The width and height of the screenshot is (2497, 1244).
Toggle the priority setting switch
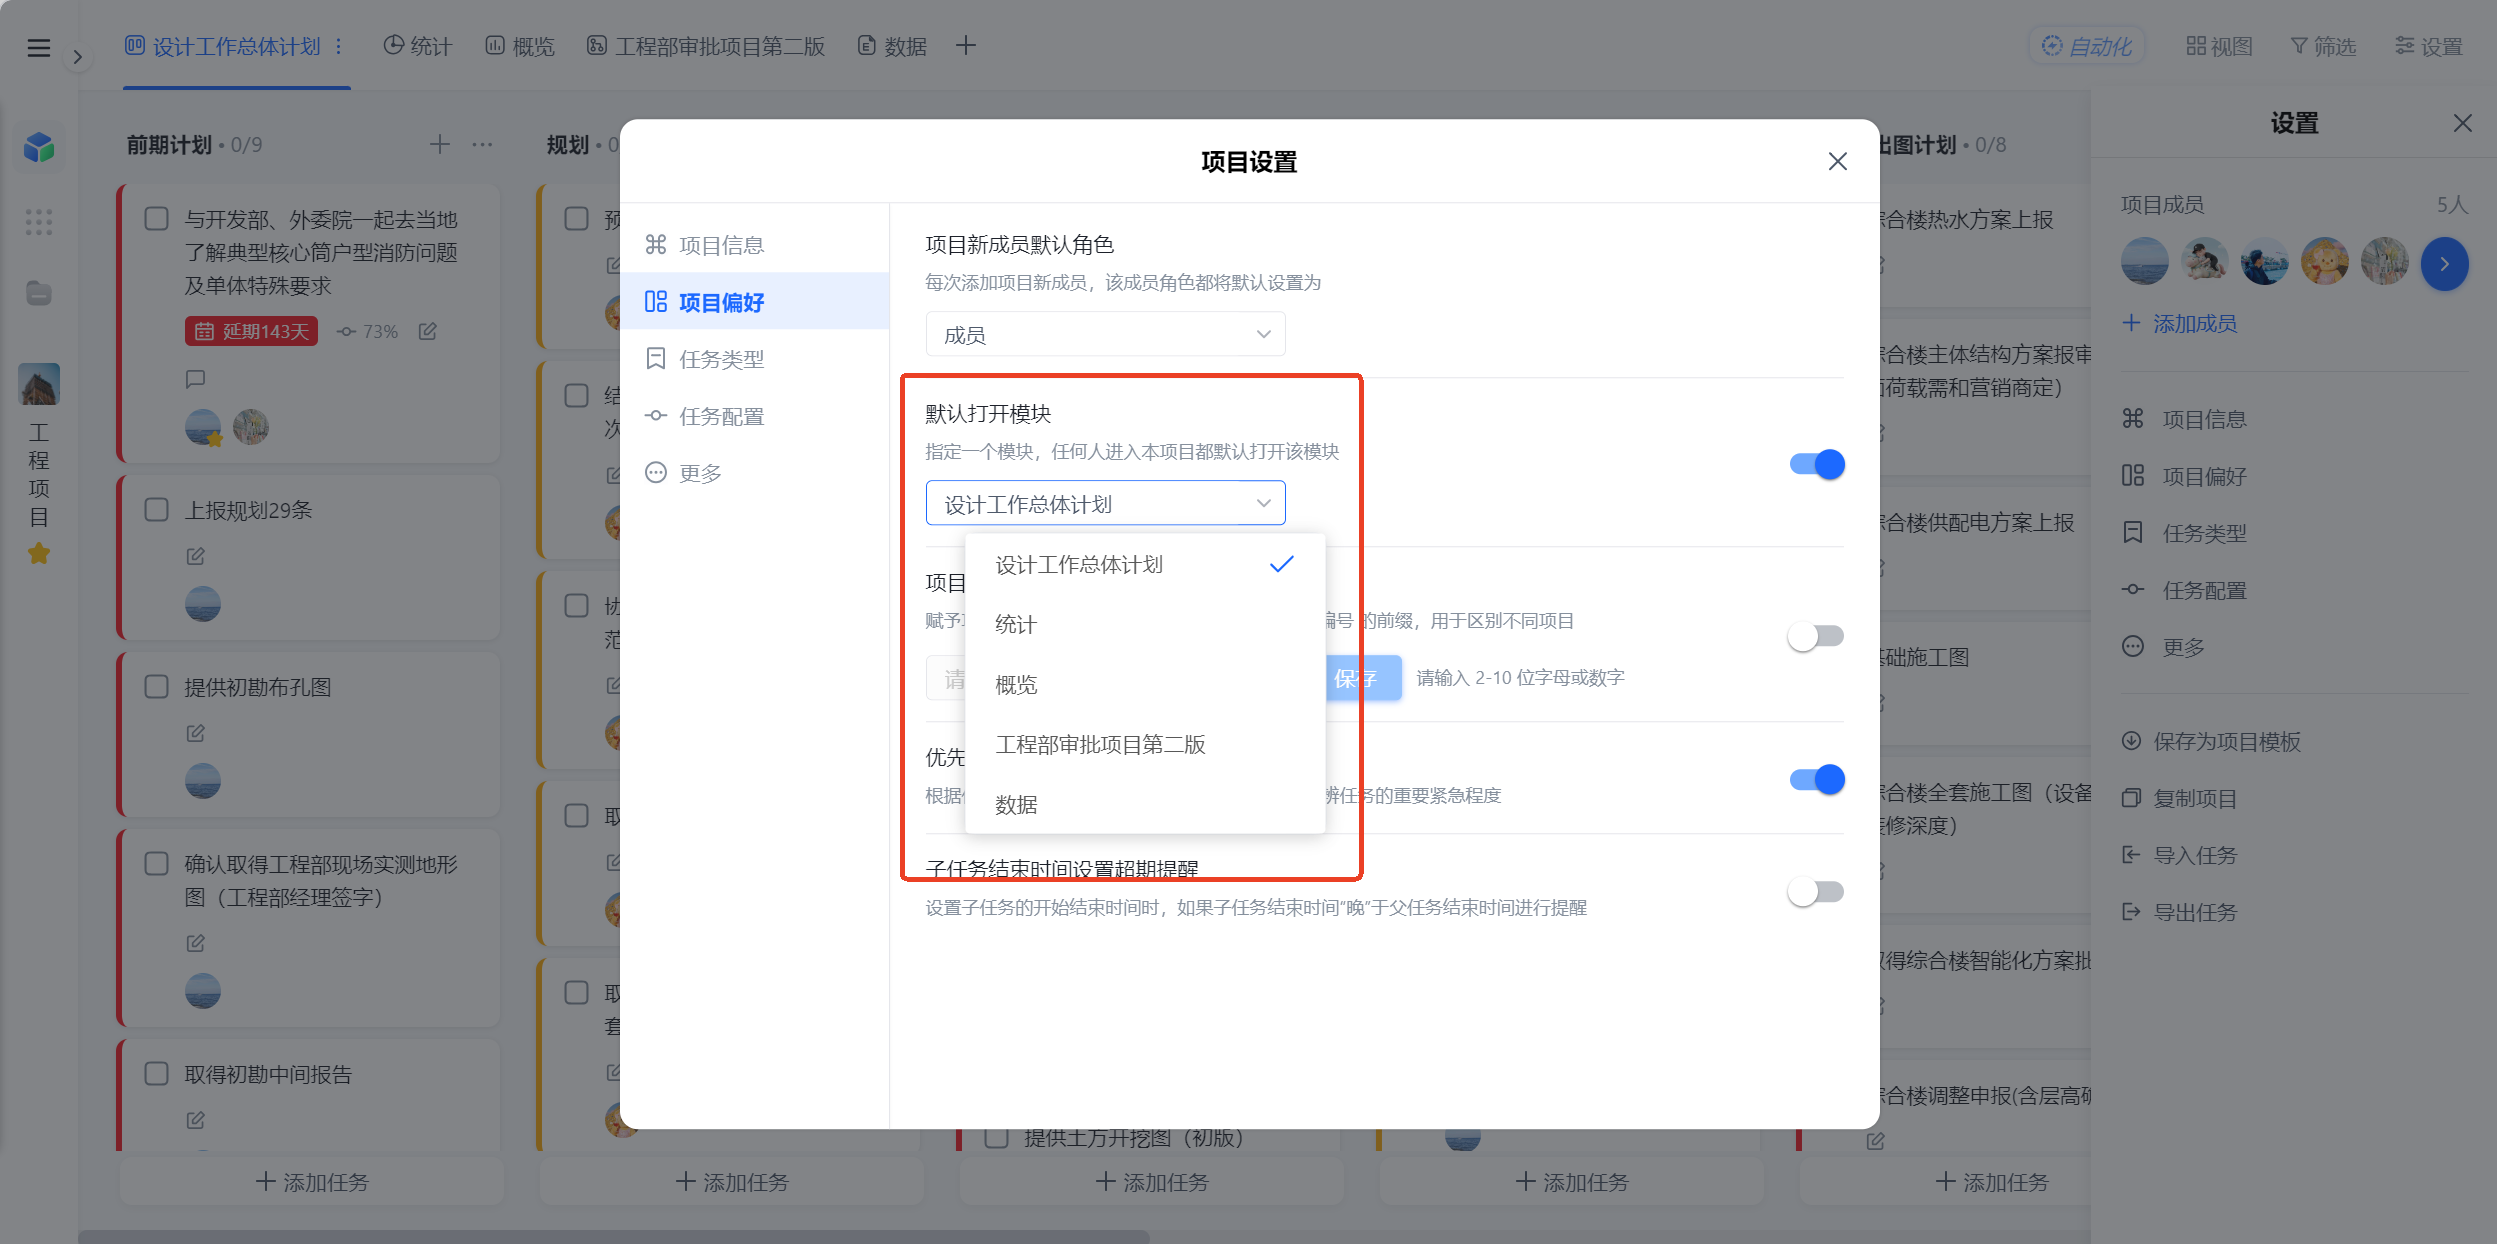pyautogui.click(x=1817, y=779)
